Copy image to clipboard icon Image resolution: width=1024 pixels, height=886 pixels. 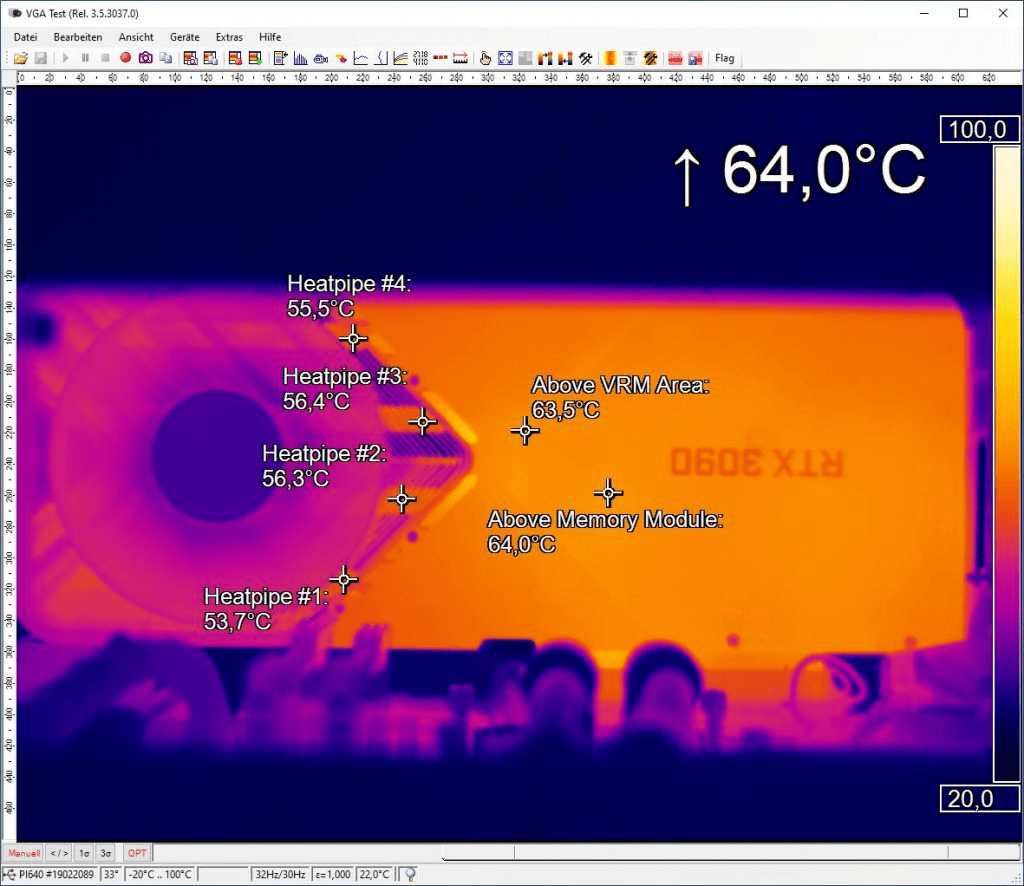pos(166,58)
